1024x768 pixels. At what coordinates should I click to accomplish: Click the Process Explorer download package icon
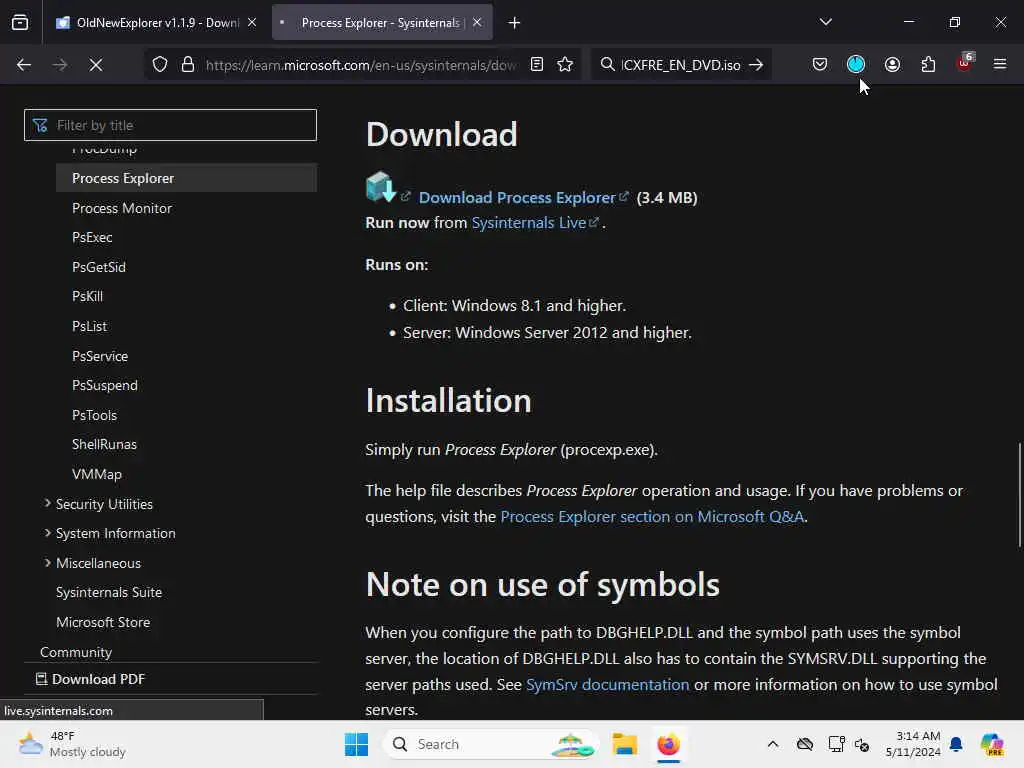[381, 187]
